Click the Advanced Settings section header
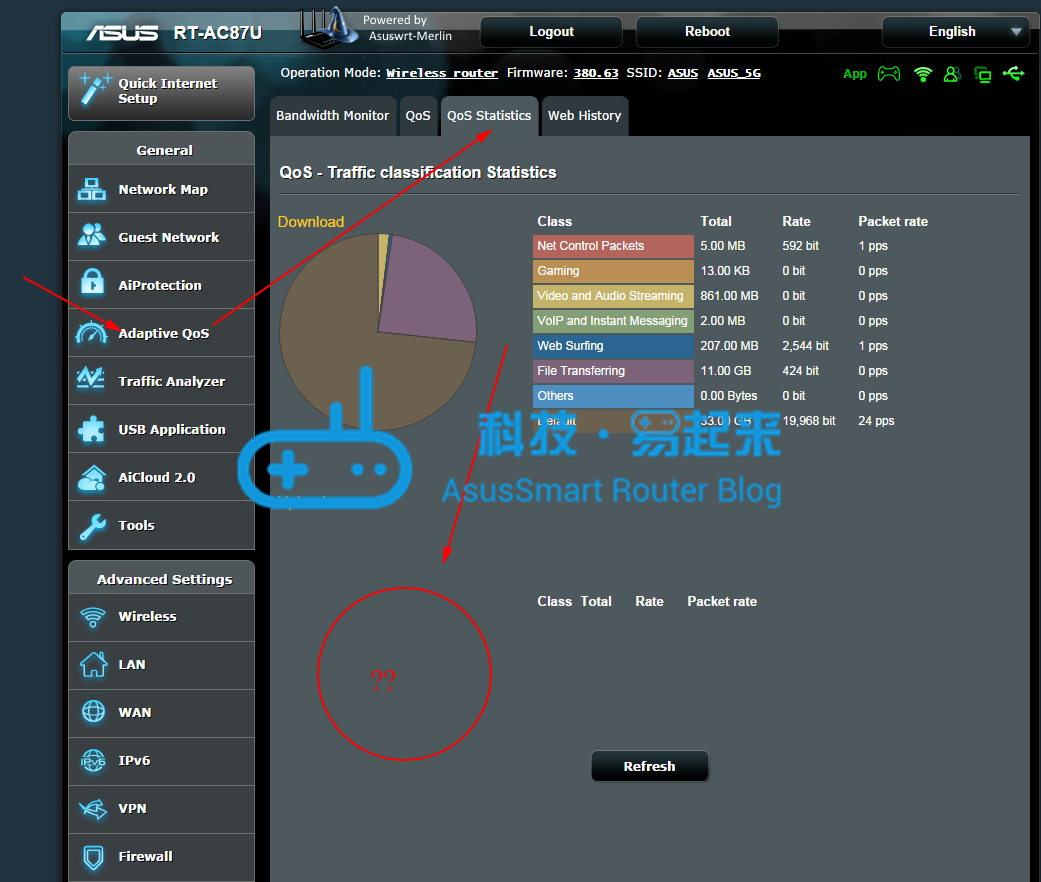Screen dimensions: 1041x882 (x=161, y=579)
